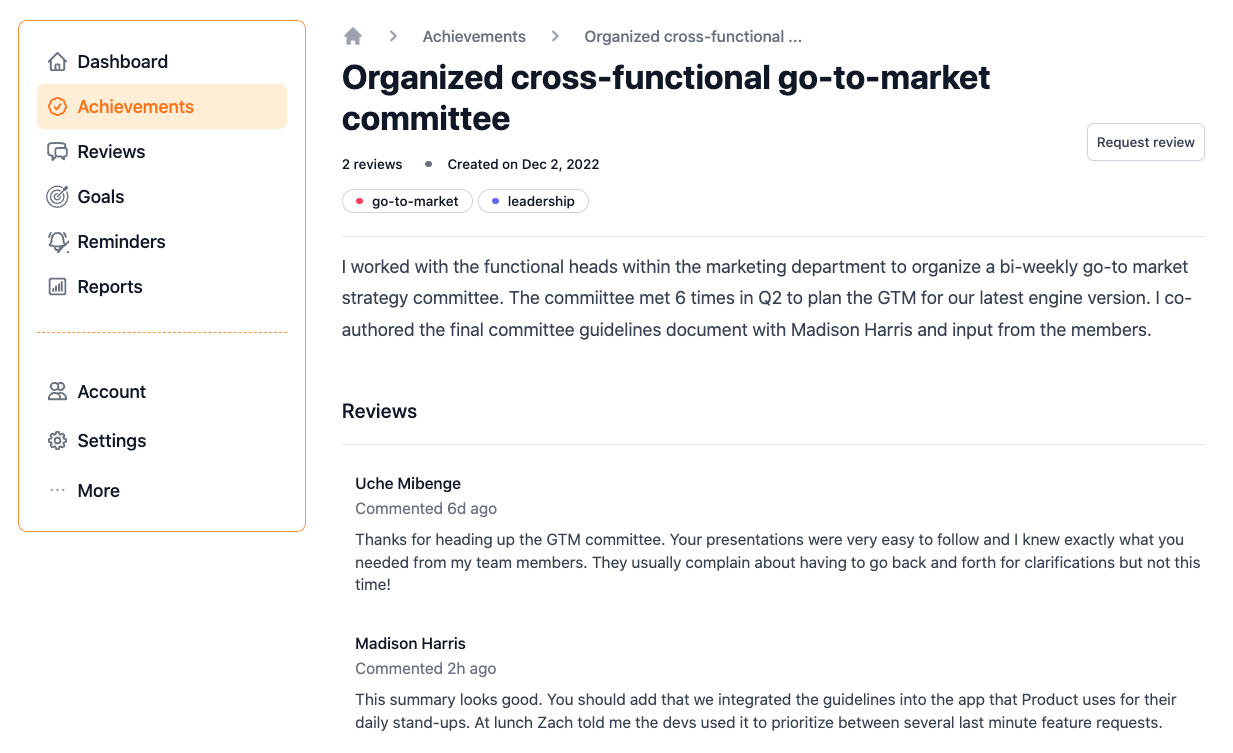This screenshot has width=1233, height=753.
Task: Click the Account people icon
Action: point(58,392)
